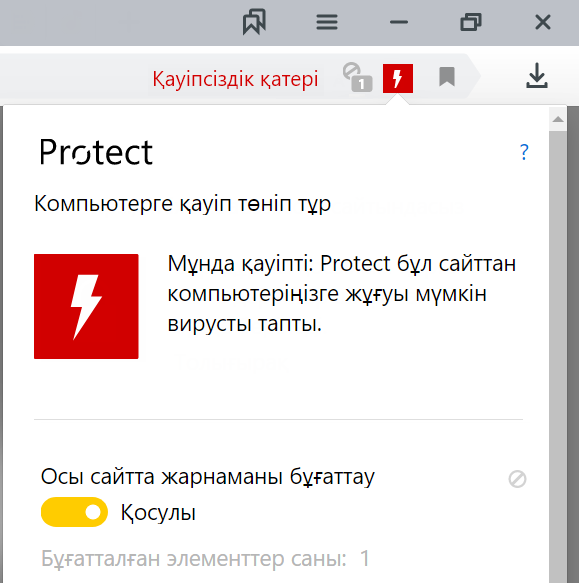This screenshot has height=583, width=579.
Task: Click the ad blocker icon with badge 1
Action: pyautogui.click(x=357, y=77)
